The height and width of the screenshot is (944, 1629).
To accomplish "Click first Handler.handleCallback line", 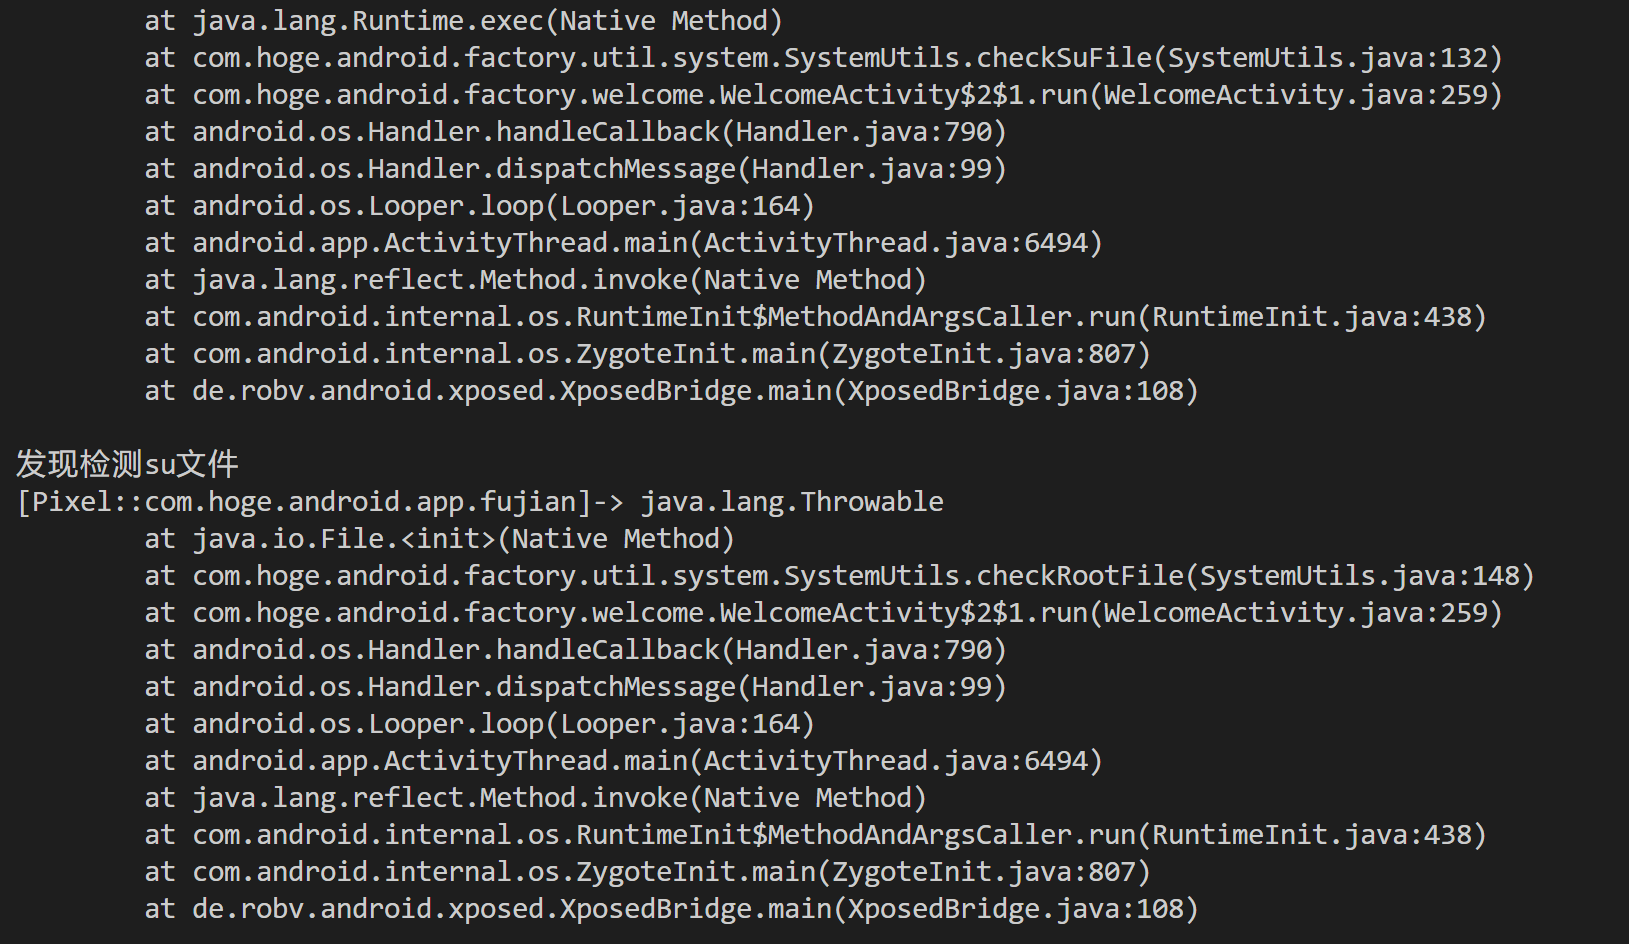I will (x=575, y=132).
